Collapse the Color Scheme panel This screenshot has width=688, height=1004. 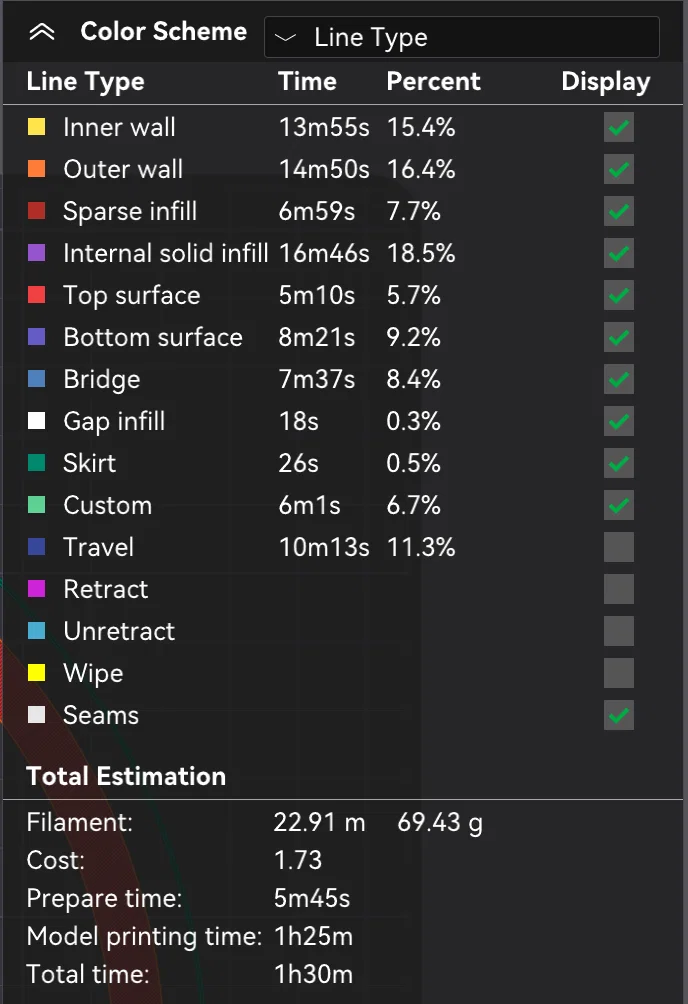tap(41, 32)
